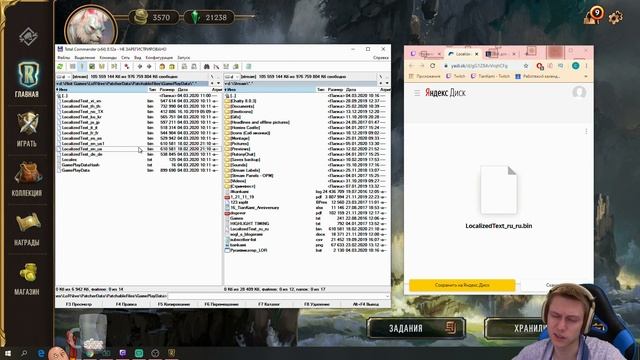Viewport: 640px width, 360px height.
Task: Select LocalizedText_en_us in left panel
Action: pos(139,149)
